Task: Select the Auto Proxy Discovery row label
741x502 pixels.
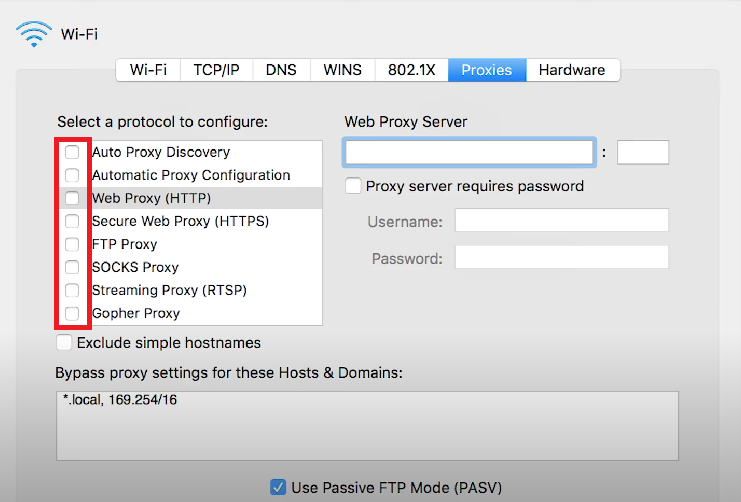Action: 161,152
